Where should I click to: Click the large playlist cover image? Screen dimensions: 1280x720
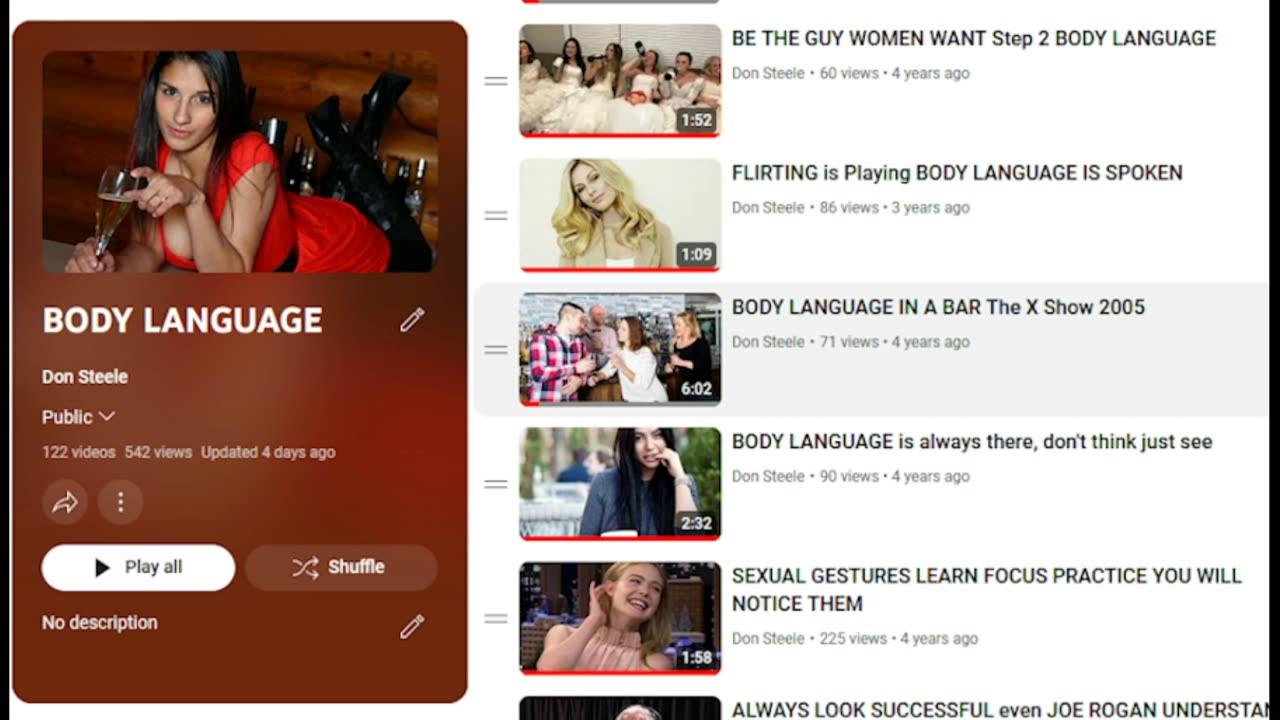tap(240, 162)
